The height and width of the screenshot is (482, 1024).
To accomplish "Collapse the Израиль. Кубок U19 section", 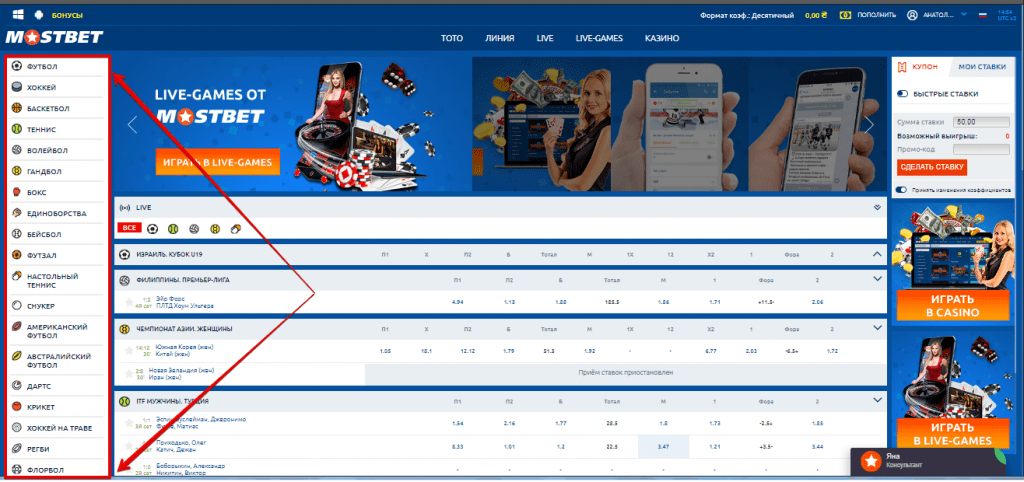I will point(877,253).
